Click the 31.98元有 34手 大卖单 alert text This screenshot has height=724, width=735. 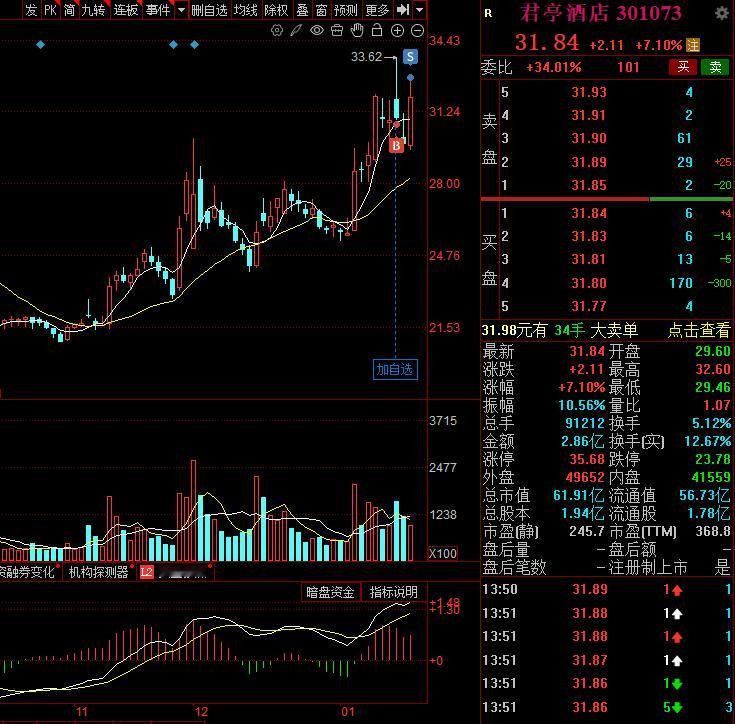tap(560, 330)
